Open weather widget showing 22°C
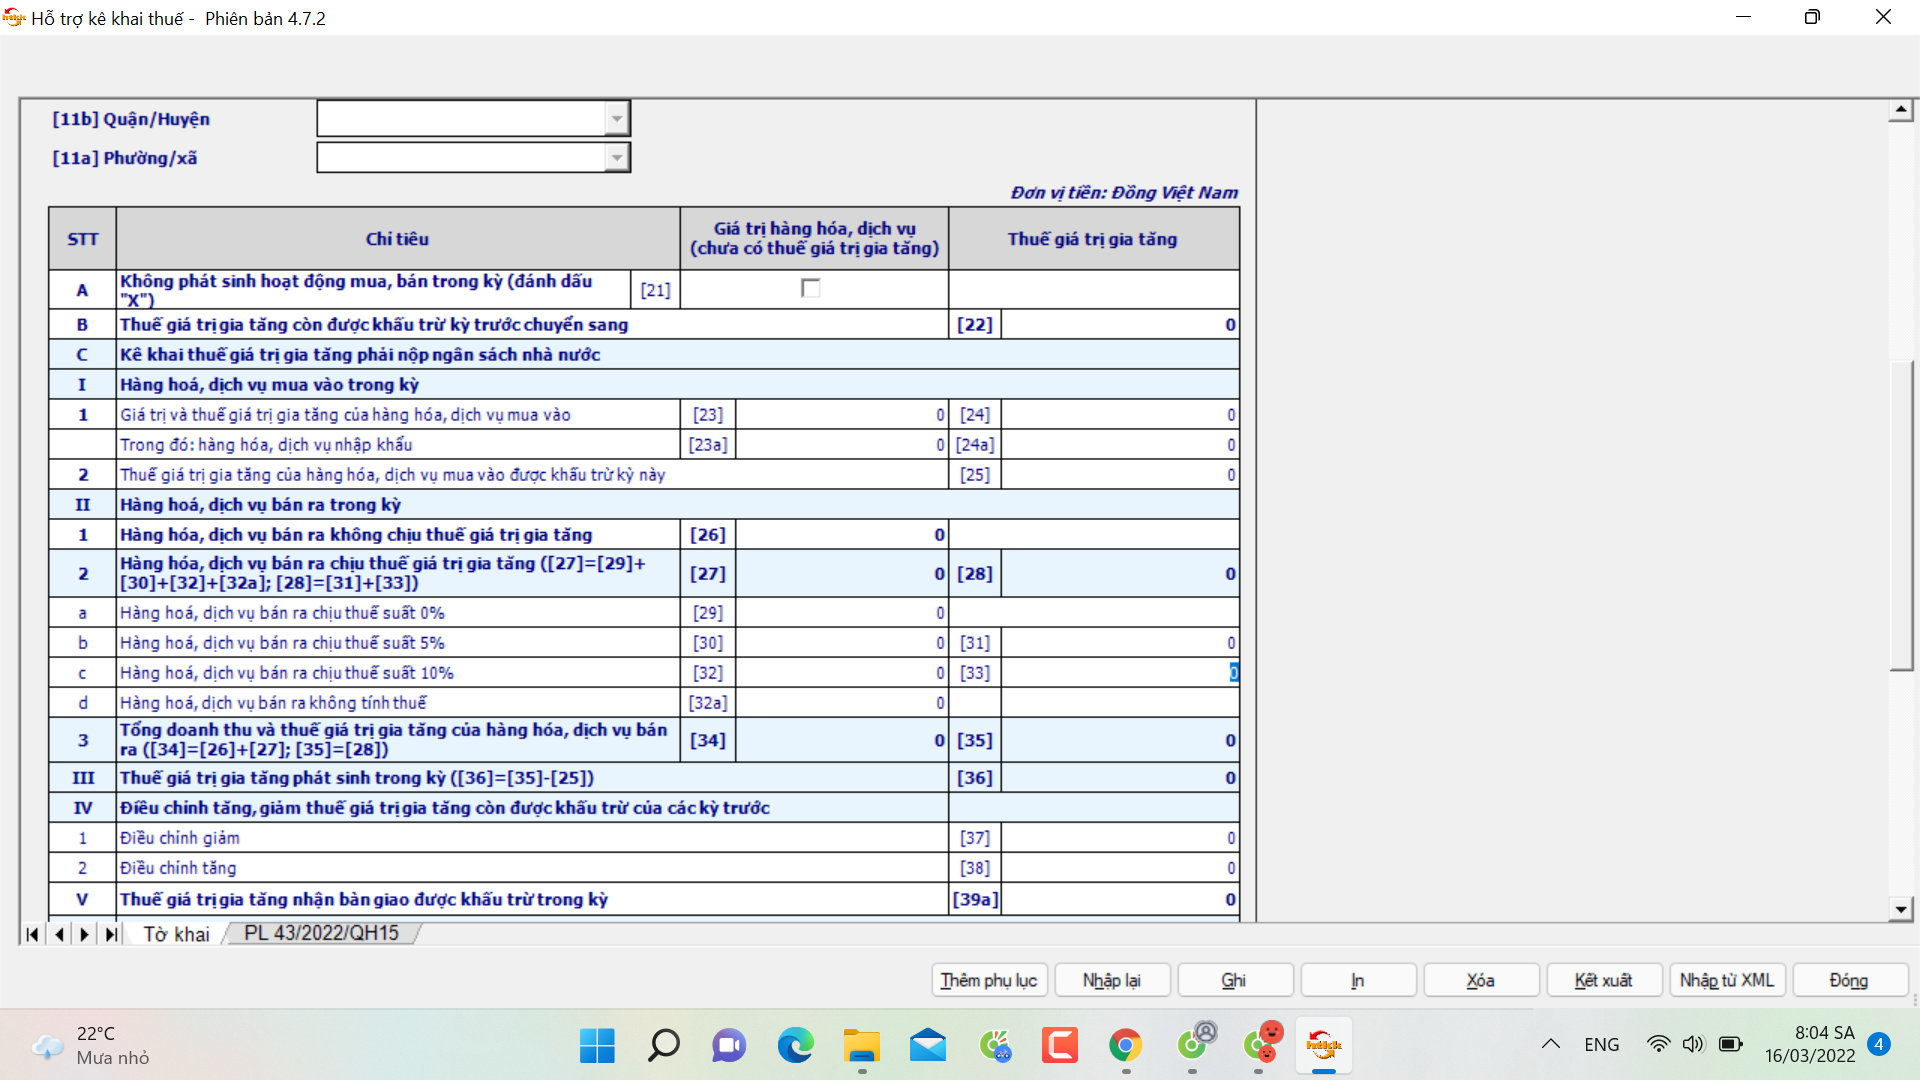The width and height of the screenshot is (1920, 1080). (x=90, y=1046)
